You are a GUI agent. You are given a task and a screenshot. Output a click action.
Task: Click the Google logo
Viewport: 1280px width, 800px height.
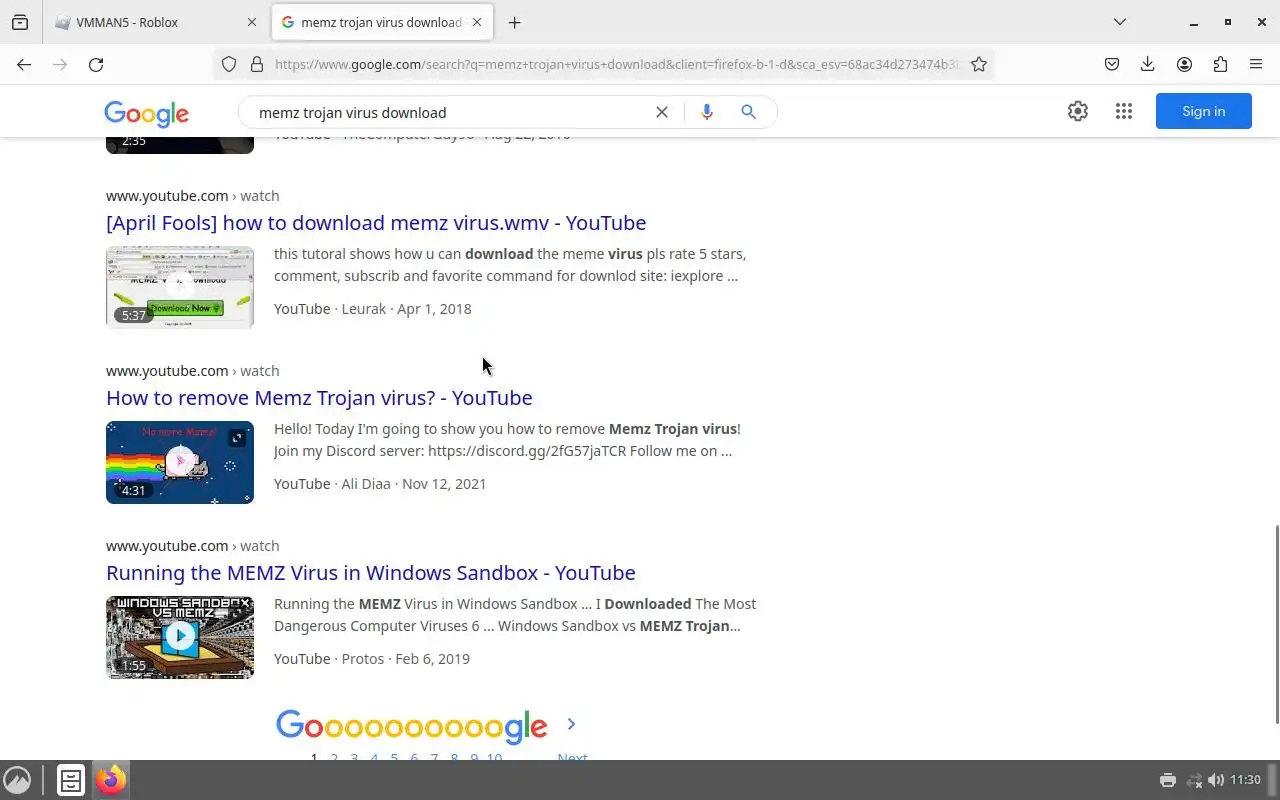click(x=146, y=114)
